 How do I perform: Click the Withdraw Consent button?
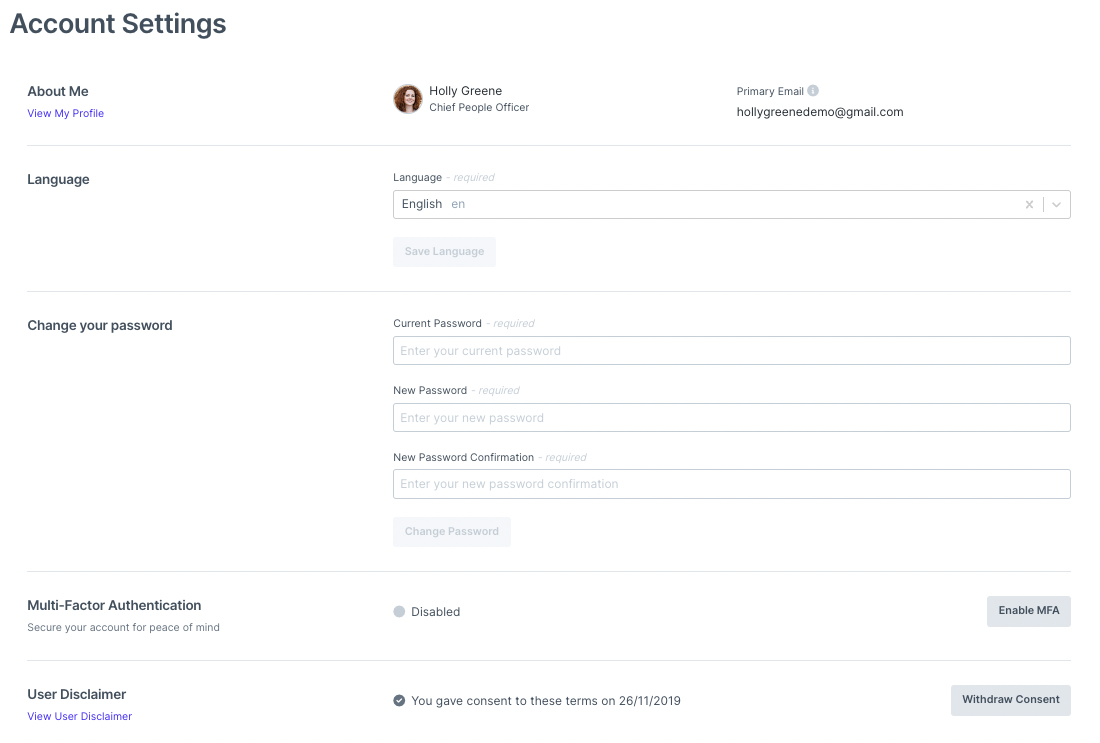pos(1010,700)
